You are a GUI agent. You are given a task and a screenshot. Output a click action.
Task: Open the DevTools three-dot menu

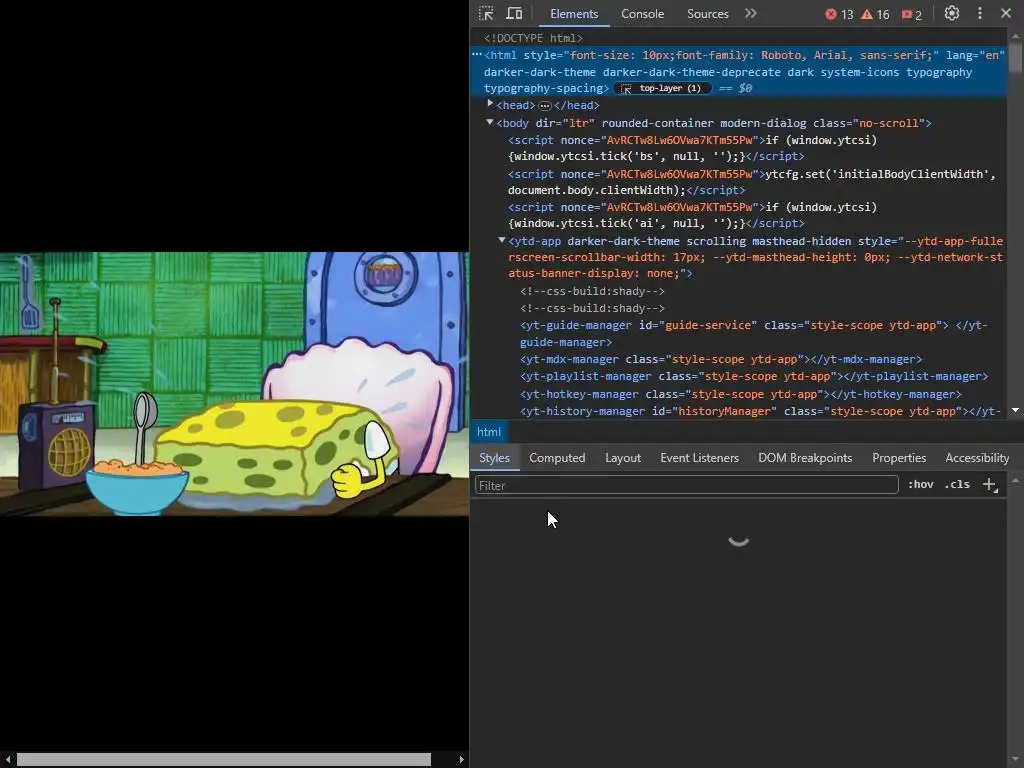coord(980,14)
